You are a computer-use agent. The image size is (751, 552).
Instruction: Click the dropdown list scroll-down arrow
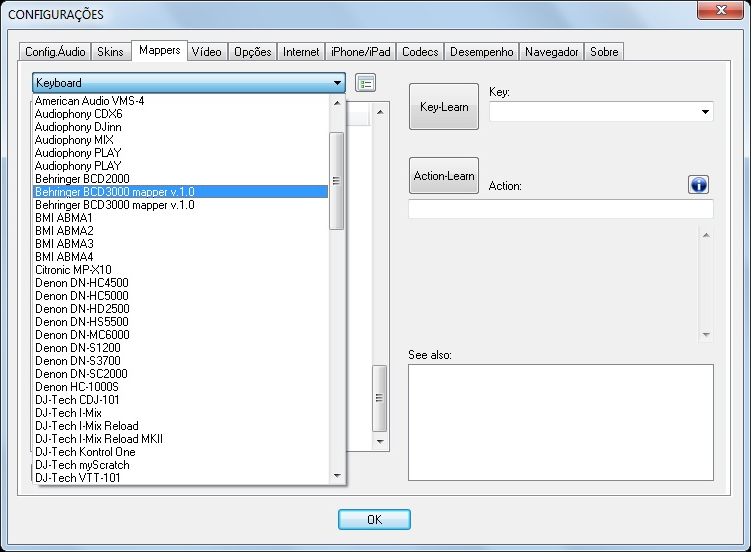[337, 475]
